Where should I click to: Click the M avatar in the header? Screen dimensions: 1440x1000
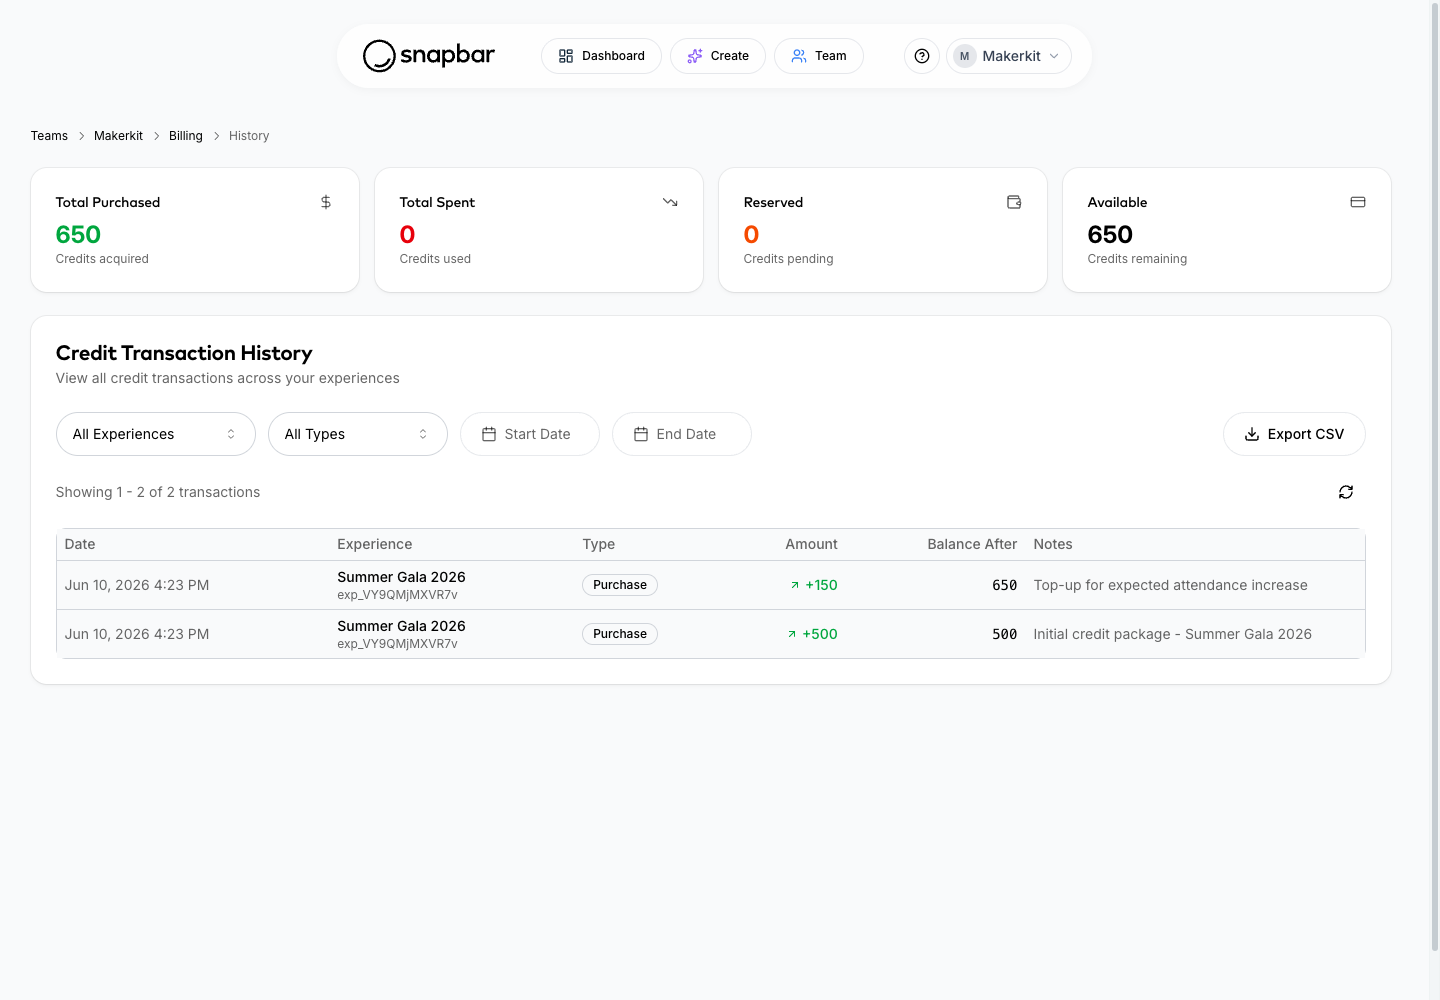[964, 56]
